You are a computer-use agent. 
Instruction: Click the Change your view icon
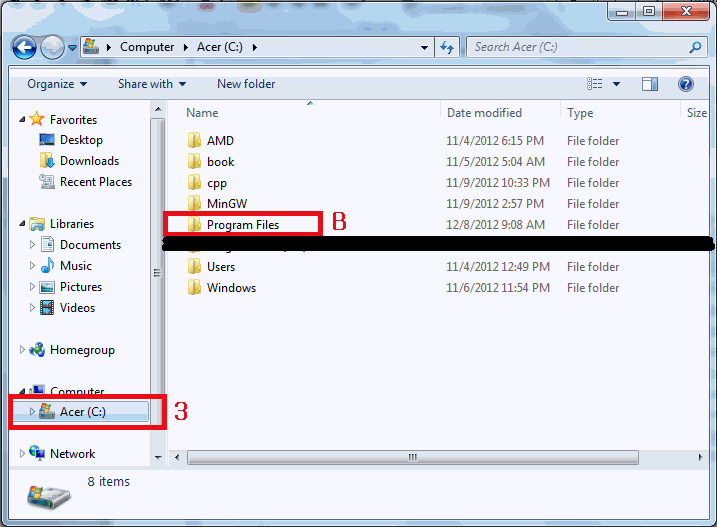(x=596, y=84)
